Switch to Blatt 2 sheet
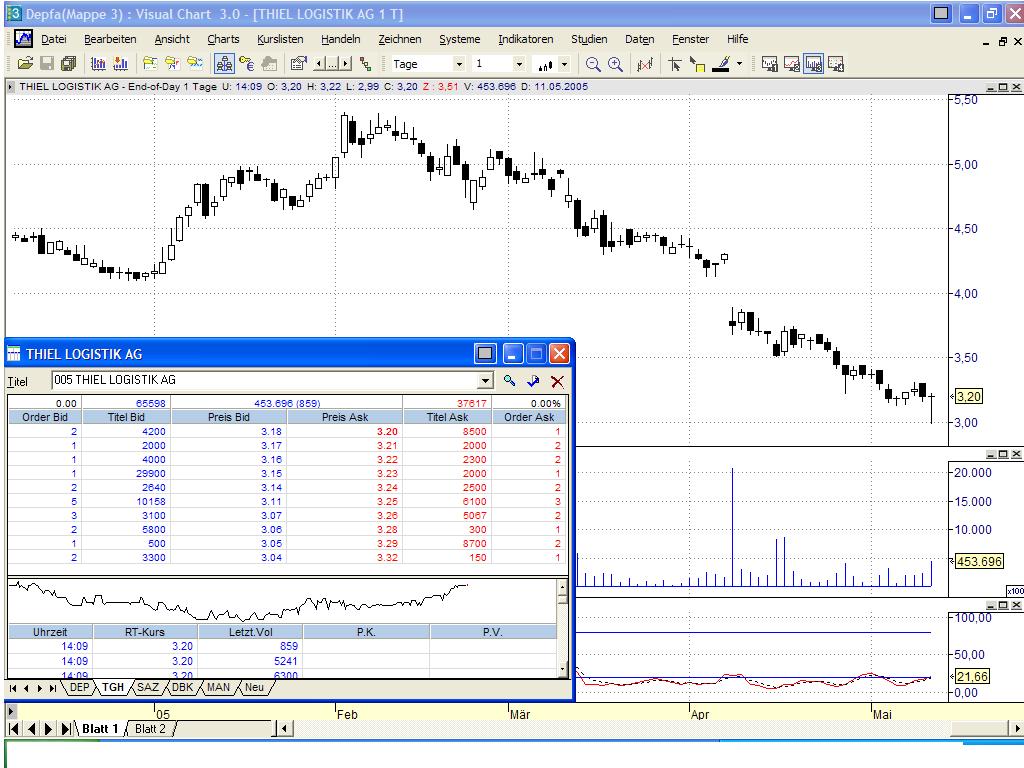The height and width of the screenshot is (768, 1024). coord(150,728)
